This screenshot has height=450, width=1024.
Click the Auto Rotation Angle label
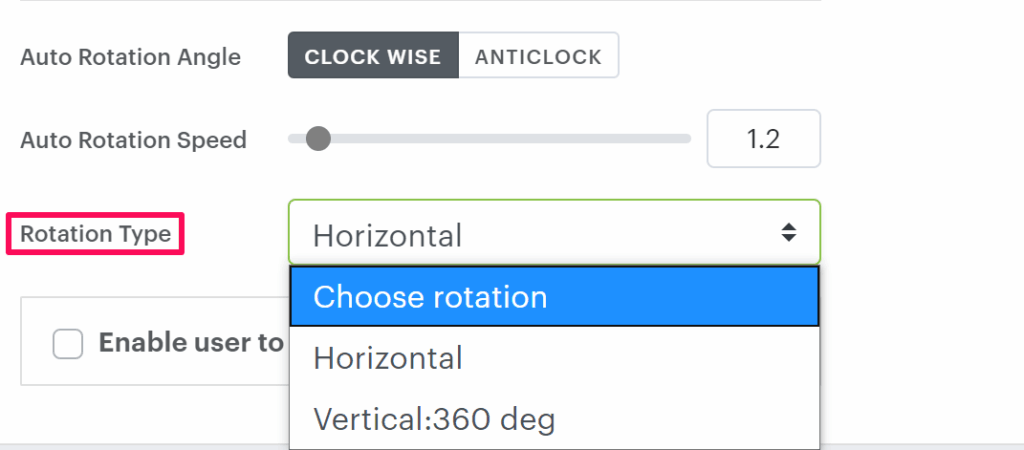point(130,56)
